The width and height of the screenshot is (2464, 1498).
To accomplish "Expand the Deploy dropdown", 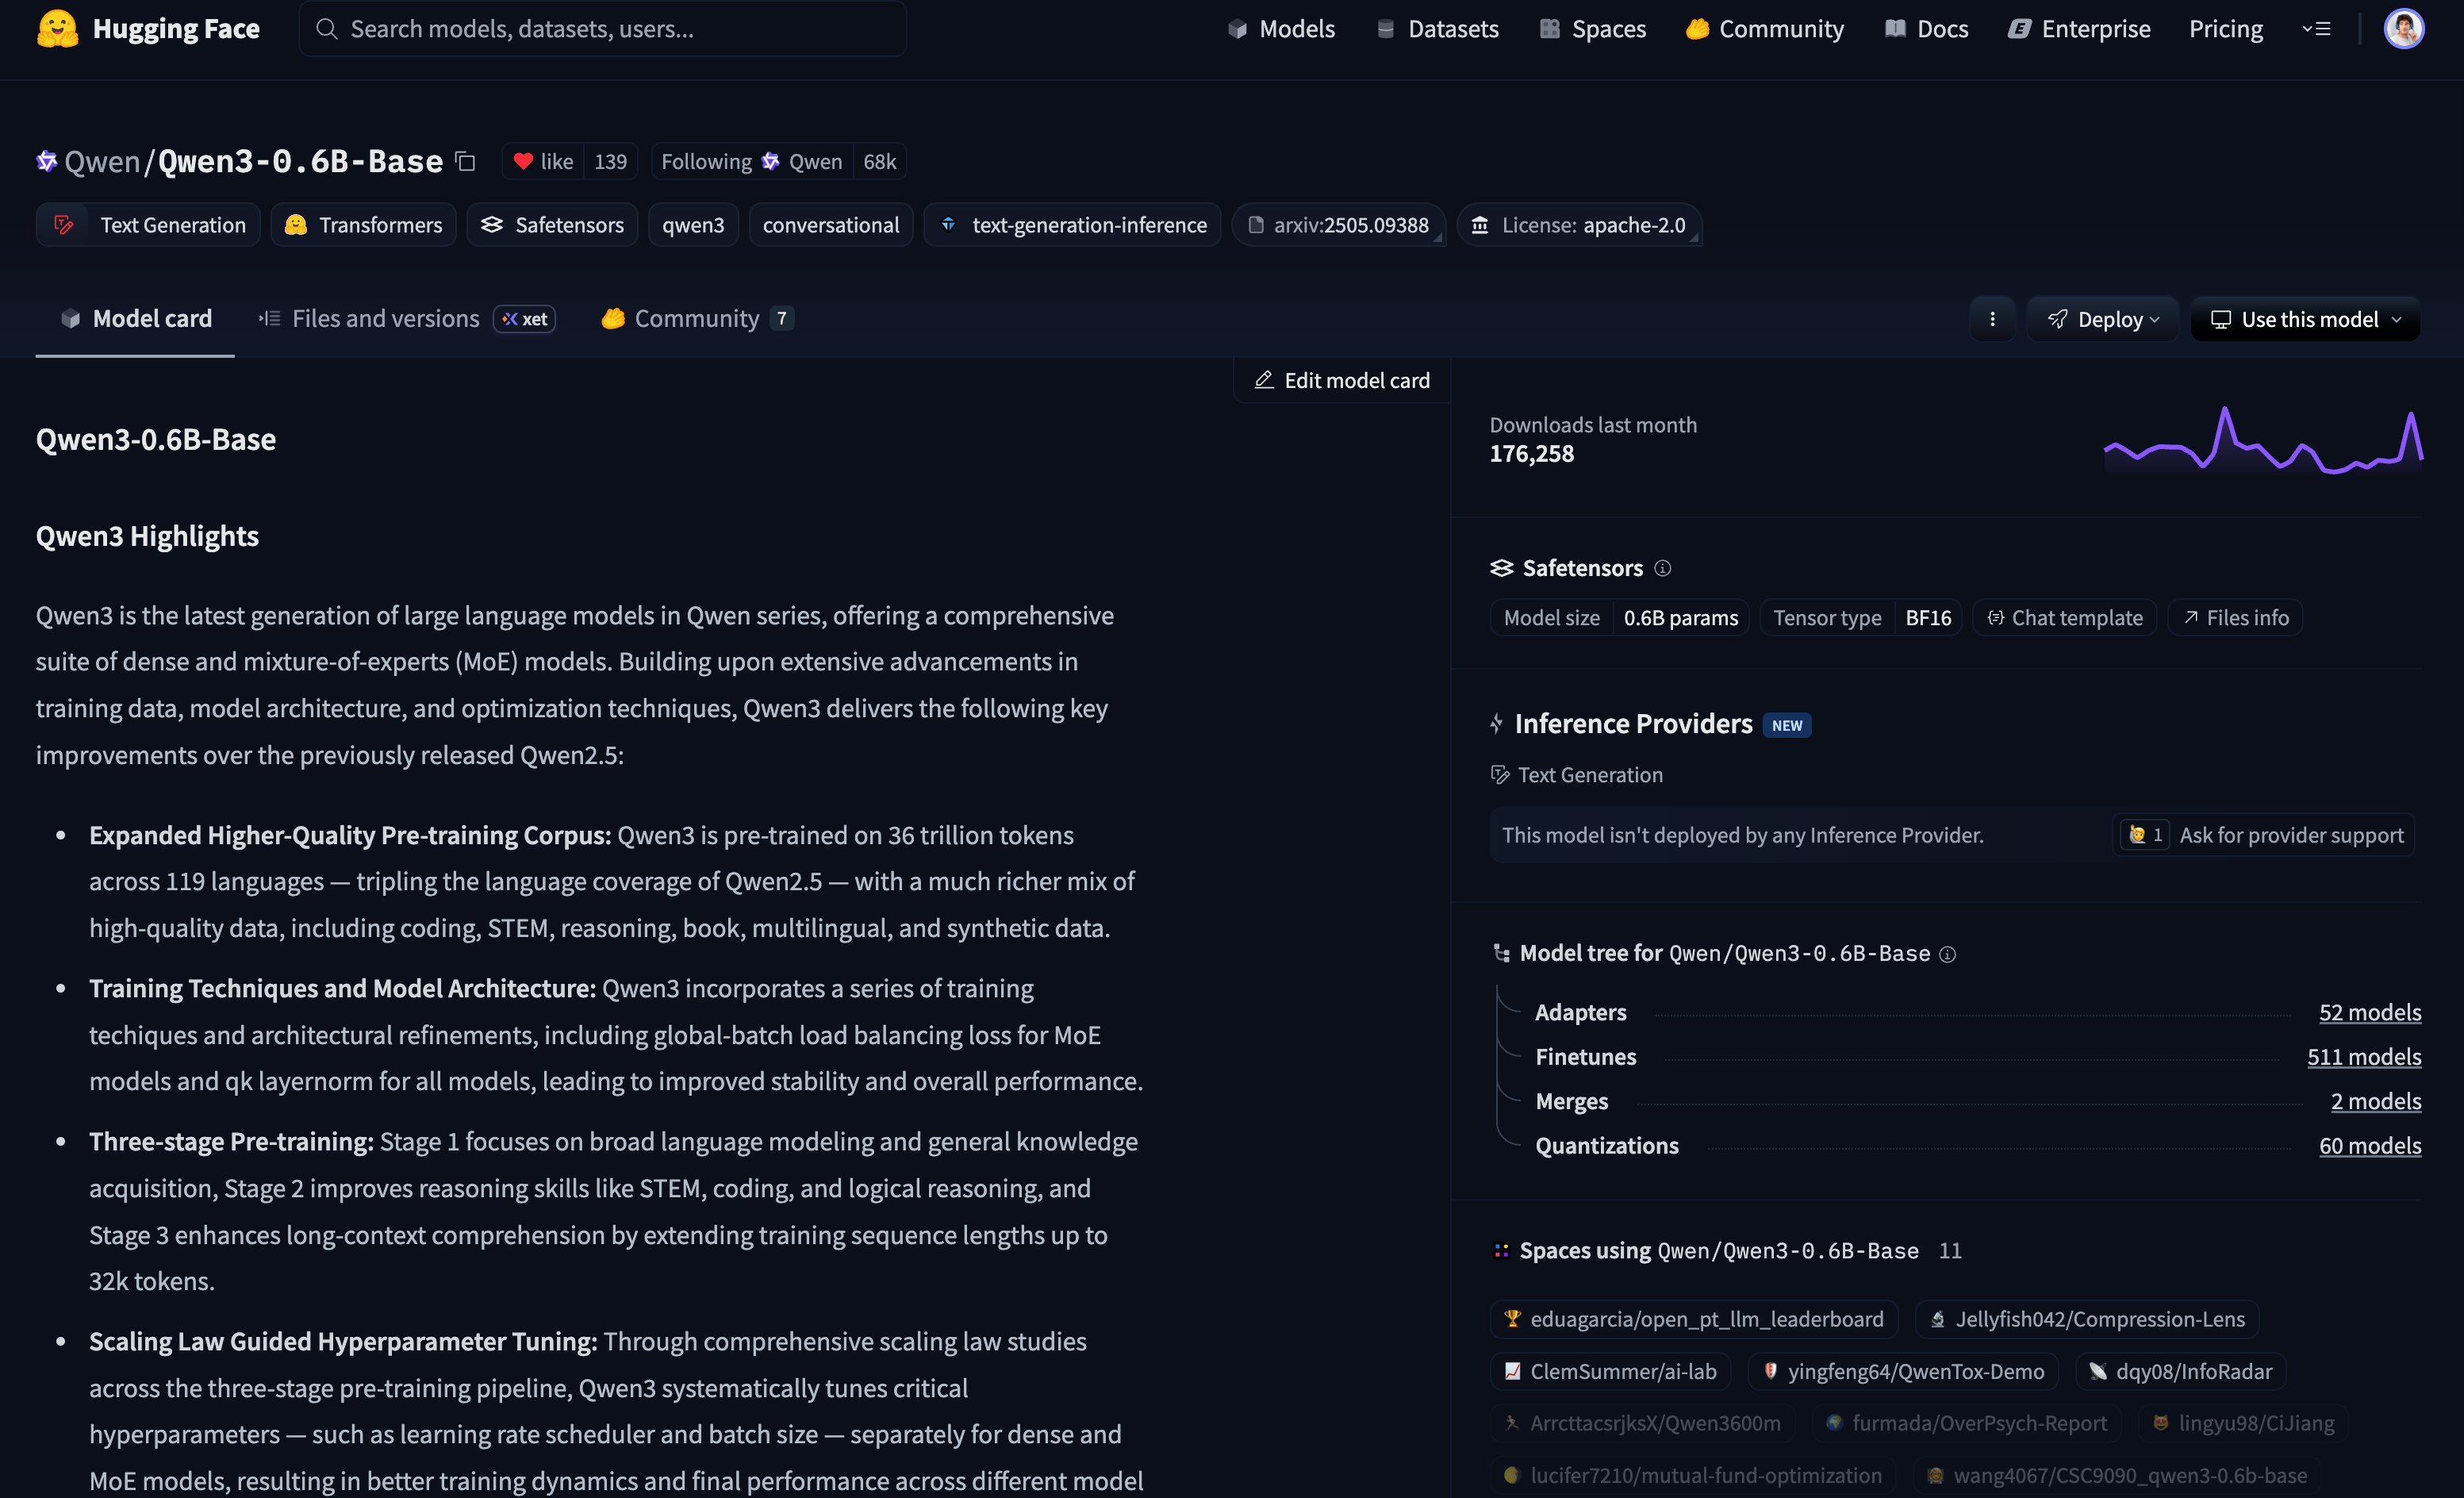I will coord(2103,319).
